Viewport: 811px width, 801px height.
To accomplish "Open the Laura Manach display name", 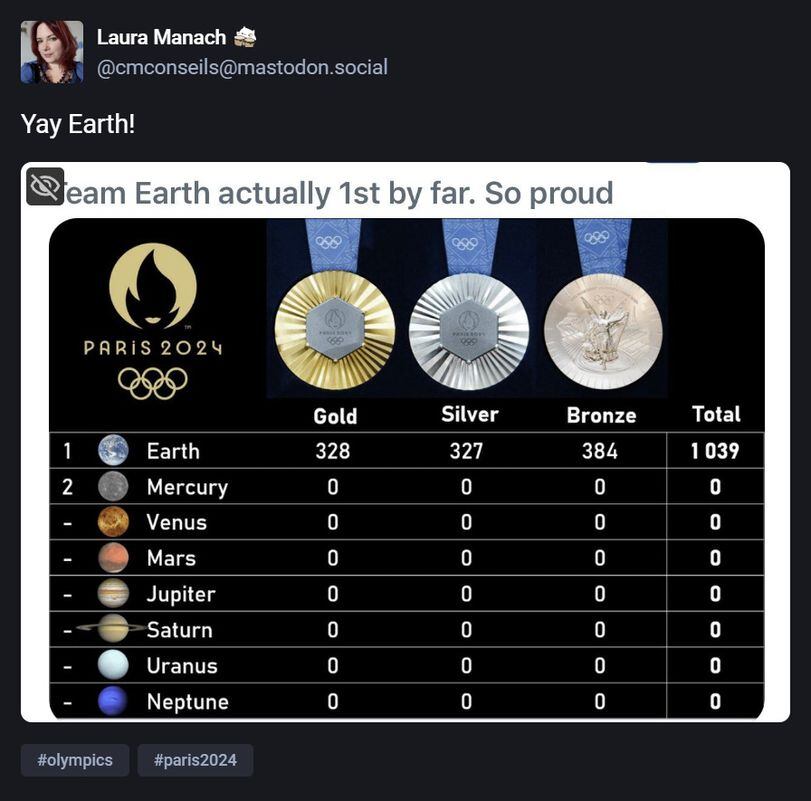I will tap(161, 37).
